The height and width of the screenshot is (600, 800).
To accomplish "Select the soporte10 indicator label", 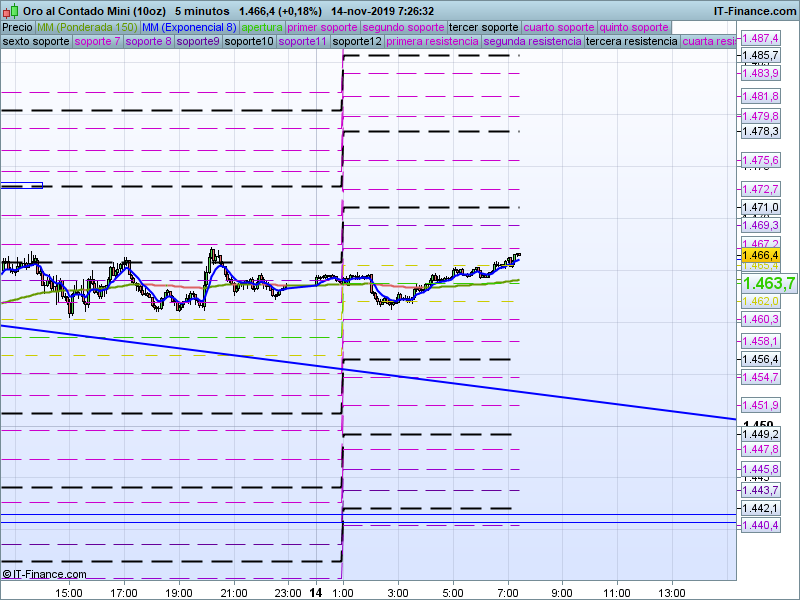I will [x=249, y=42].
